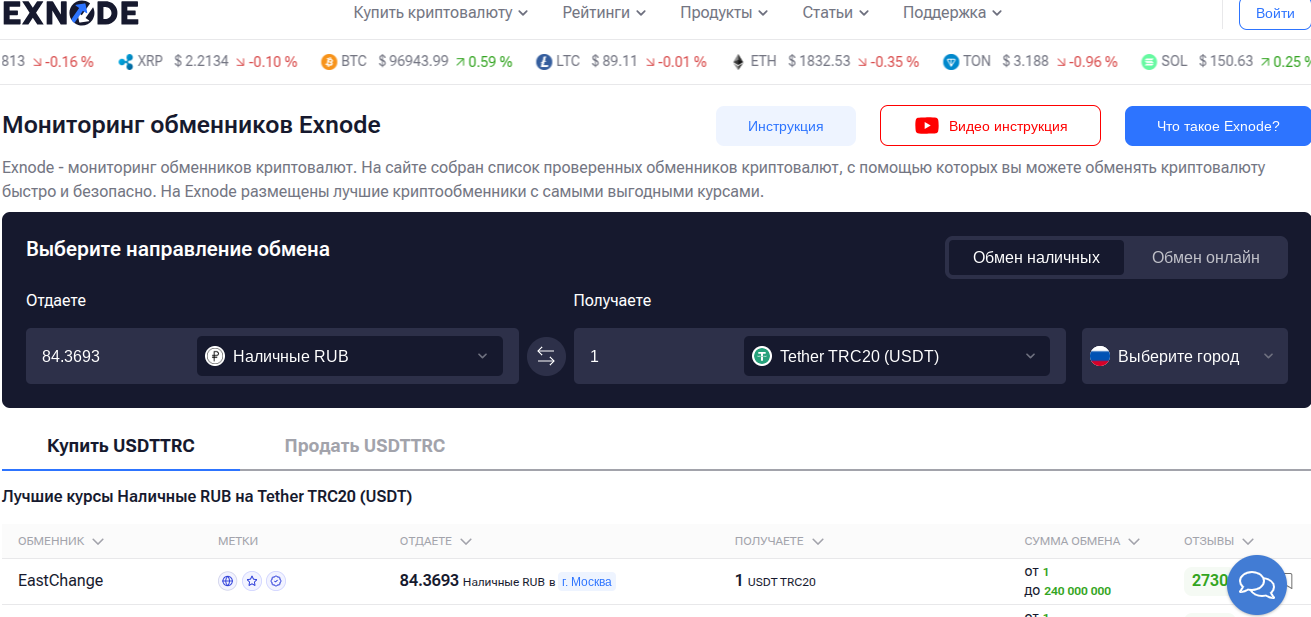Sort by СУММА ОБМЕНА column

[x=1082, y=541]
